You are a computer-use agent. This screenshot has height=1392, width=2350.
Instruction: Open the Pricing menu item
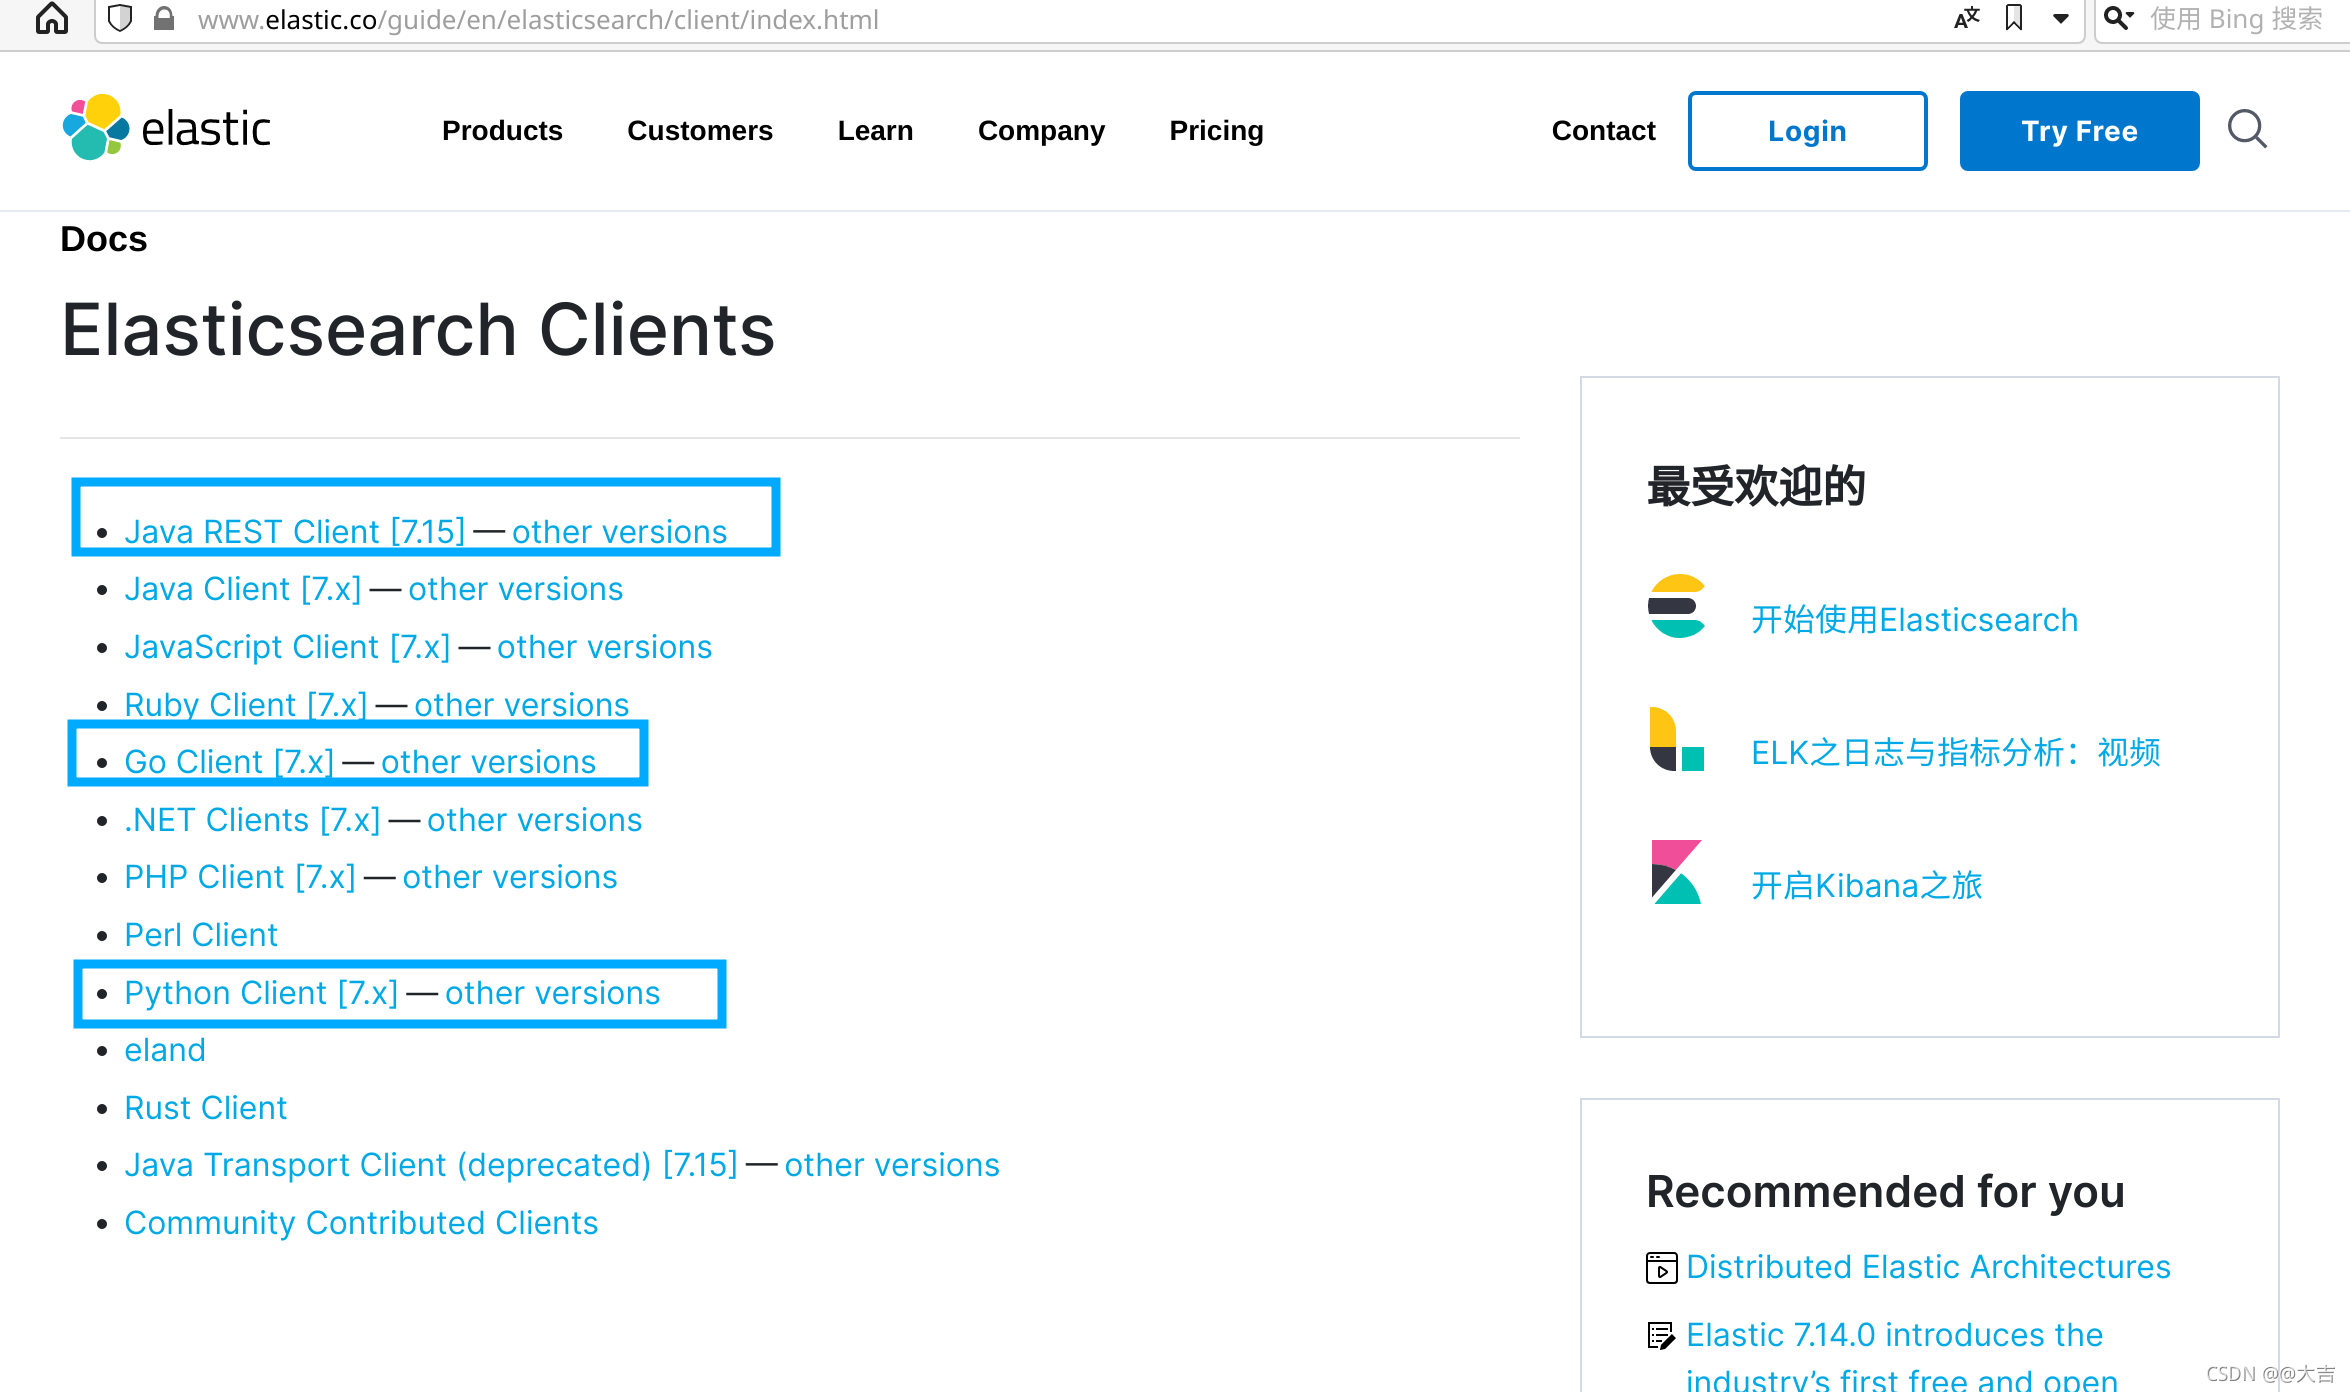pyautogui.click(x=1216, y=131)
